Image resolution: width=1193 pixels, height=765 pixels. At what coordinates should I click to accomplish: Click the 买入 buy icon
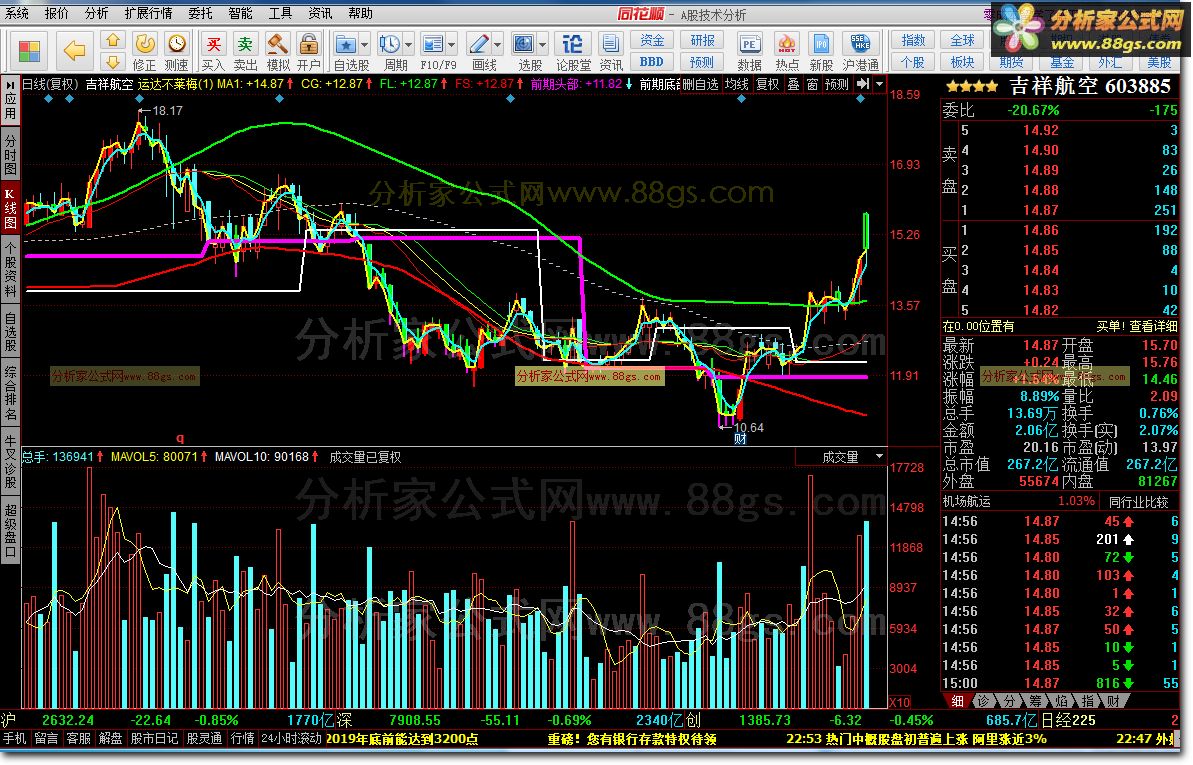(x=214, y=44)
